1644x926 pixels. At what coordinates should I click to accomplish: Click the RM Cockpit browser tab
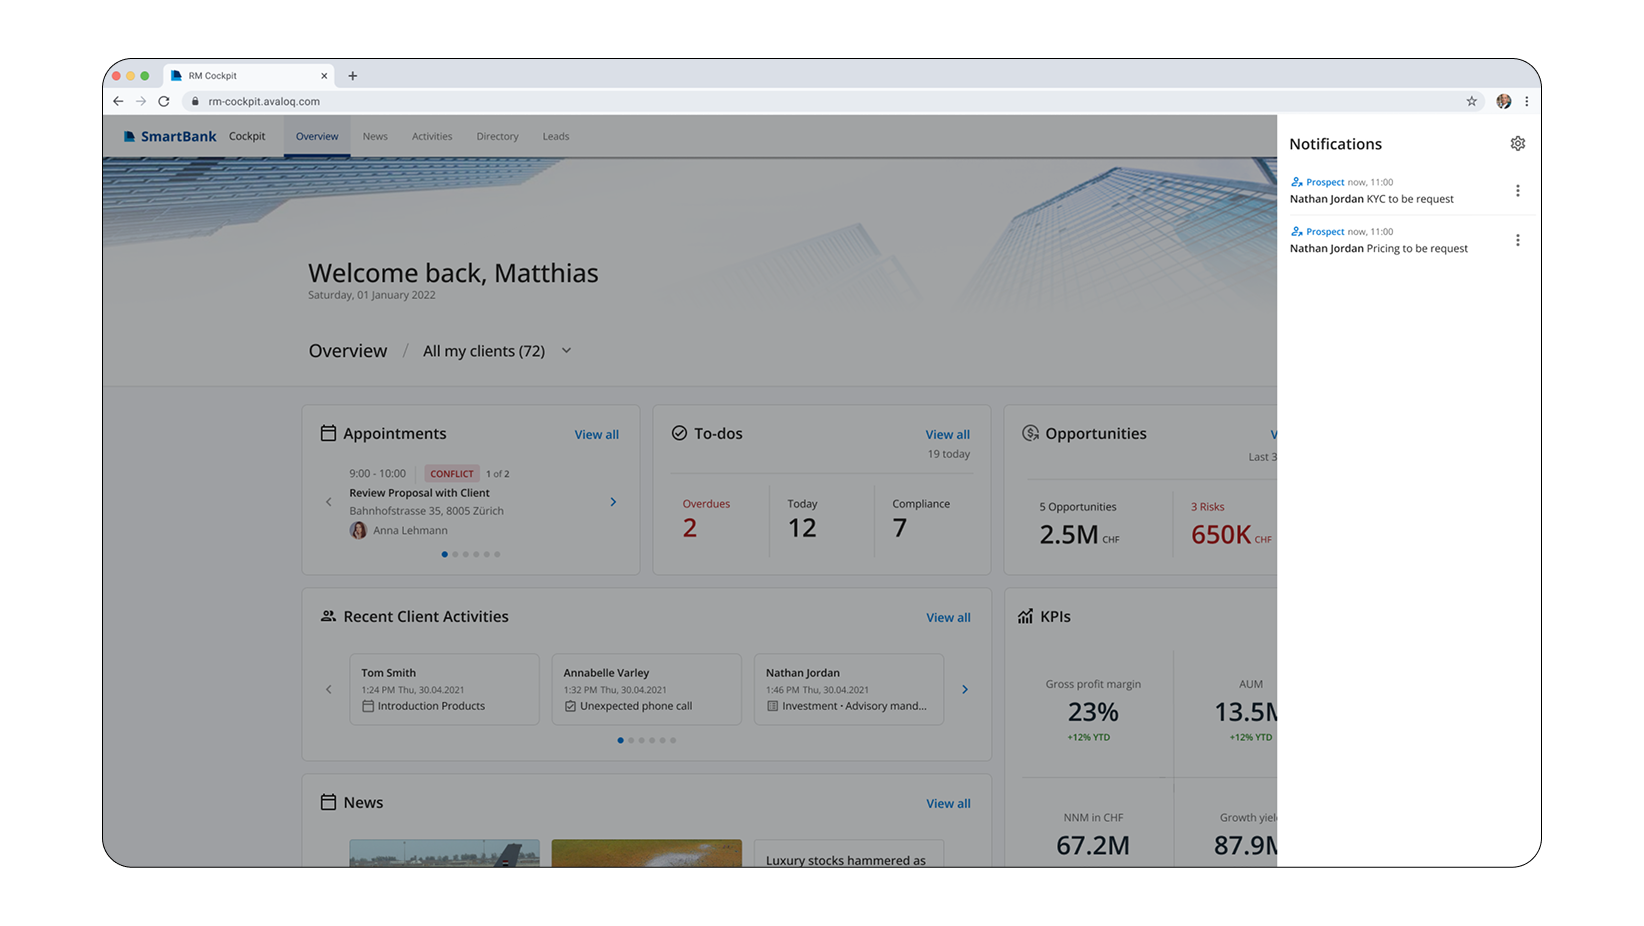[x=250, y=76]
